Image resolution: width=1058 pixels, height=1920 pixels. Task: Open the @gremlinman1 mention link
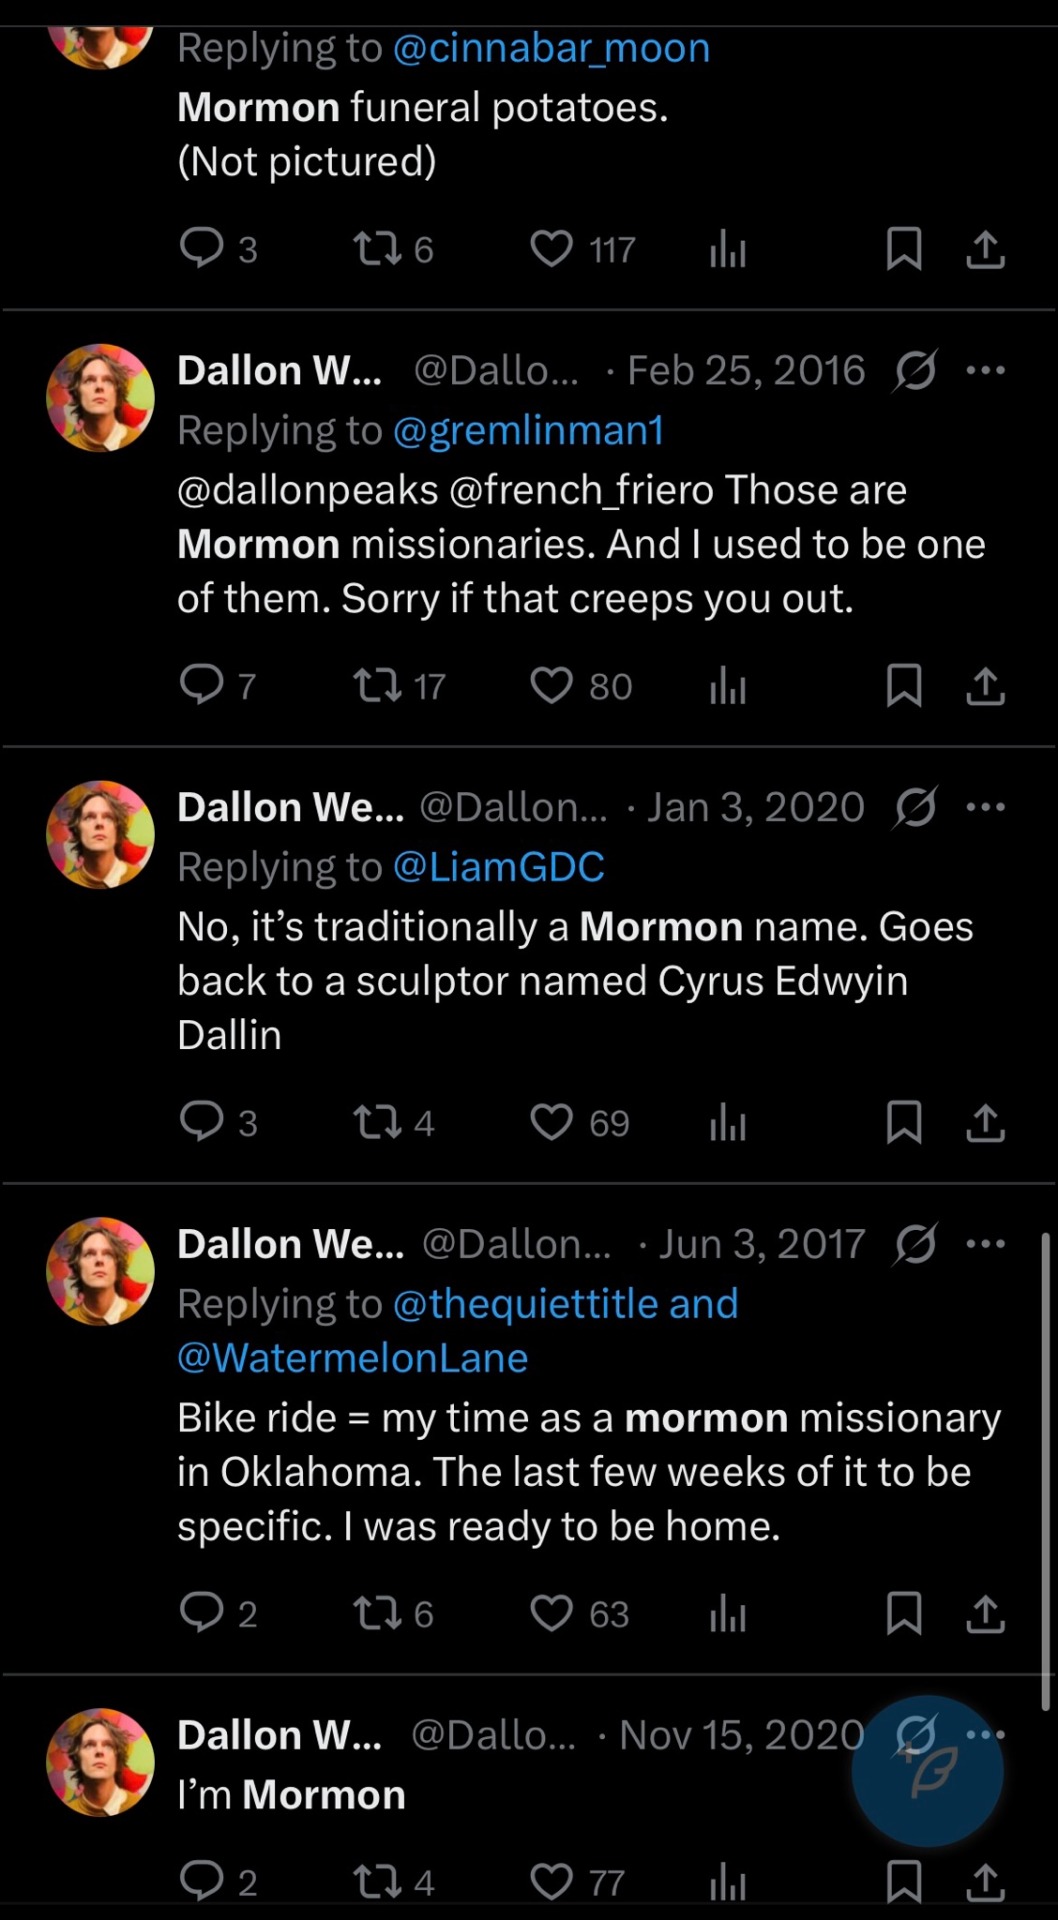528,431
